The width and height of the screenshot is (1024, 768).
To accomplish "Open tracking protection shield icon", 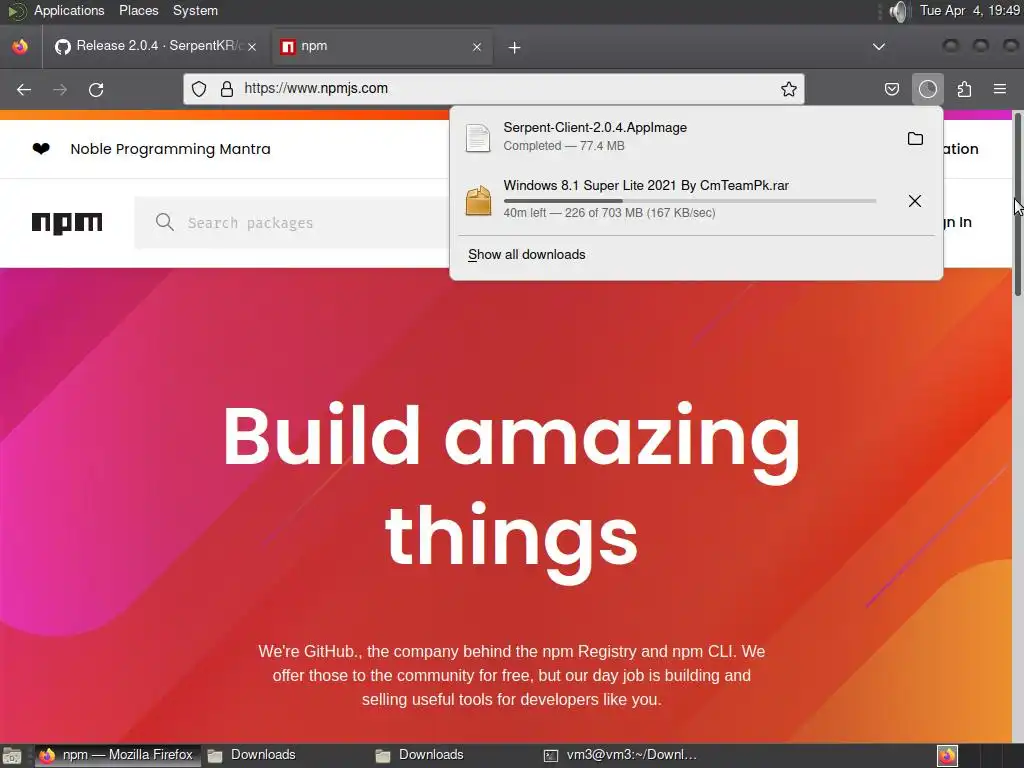I will (x=199, y=89).
